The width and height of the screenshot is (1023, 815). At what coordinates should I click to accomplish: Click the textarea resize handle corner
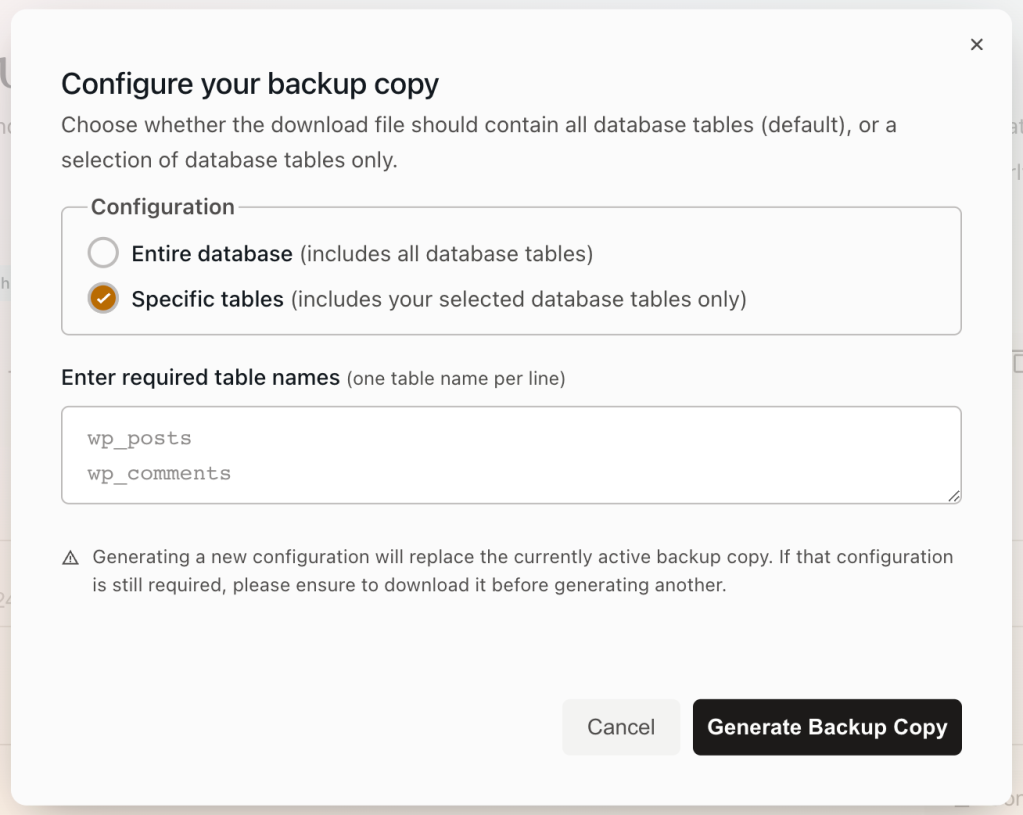pos(954,497)
